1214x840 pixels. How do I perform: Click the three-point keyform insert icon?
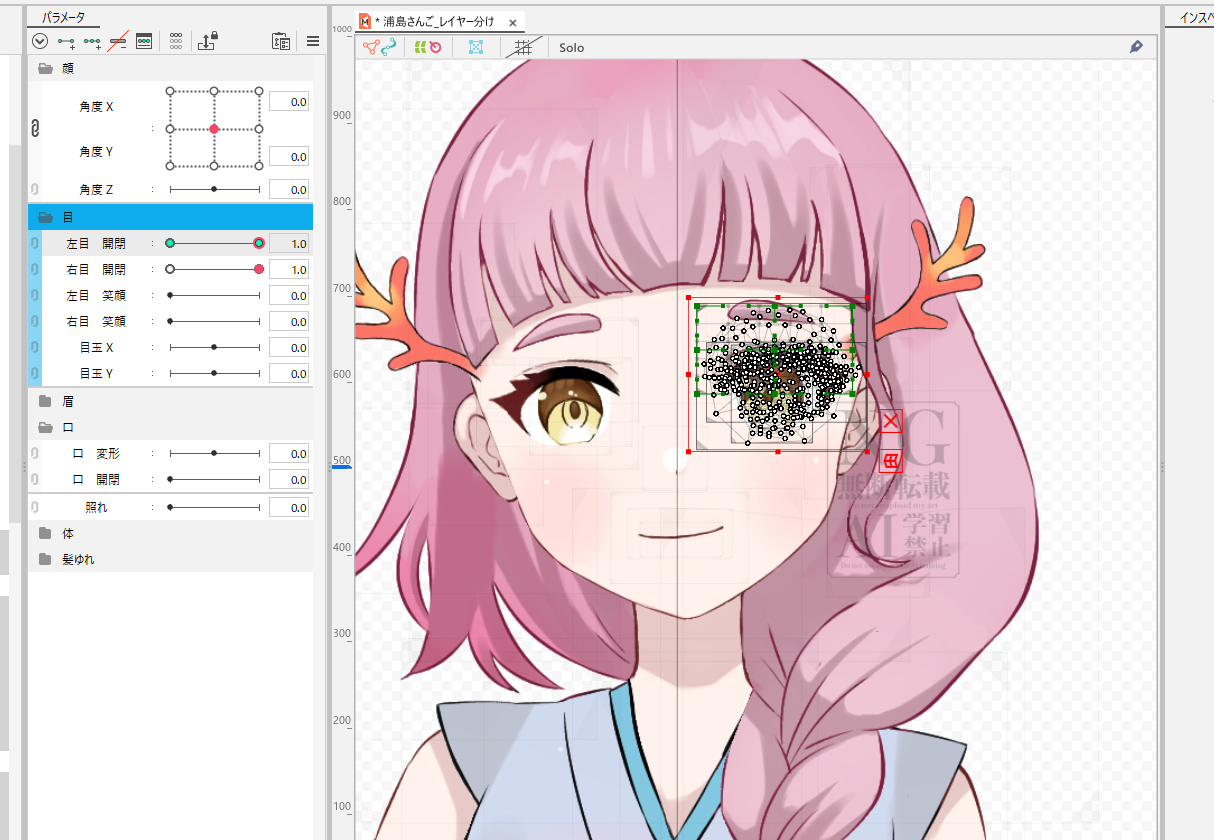(x=93, y=41)
